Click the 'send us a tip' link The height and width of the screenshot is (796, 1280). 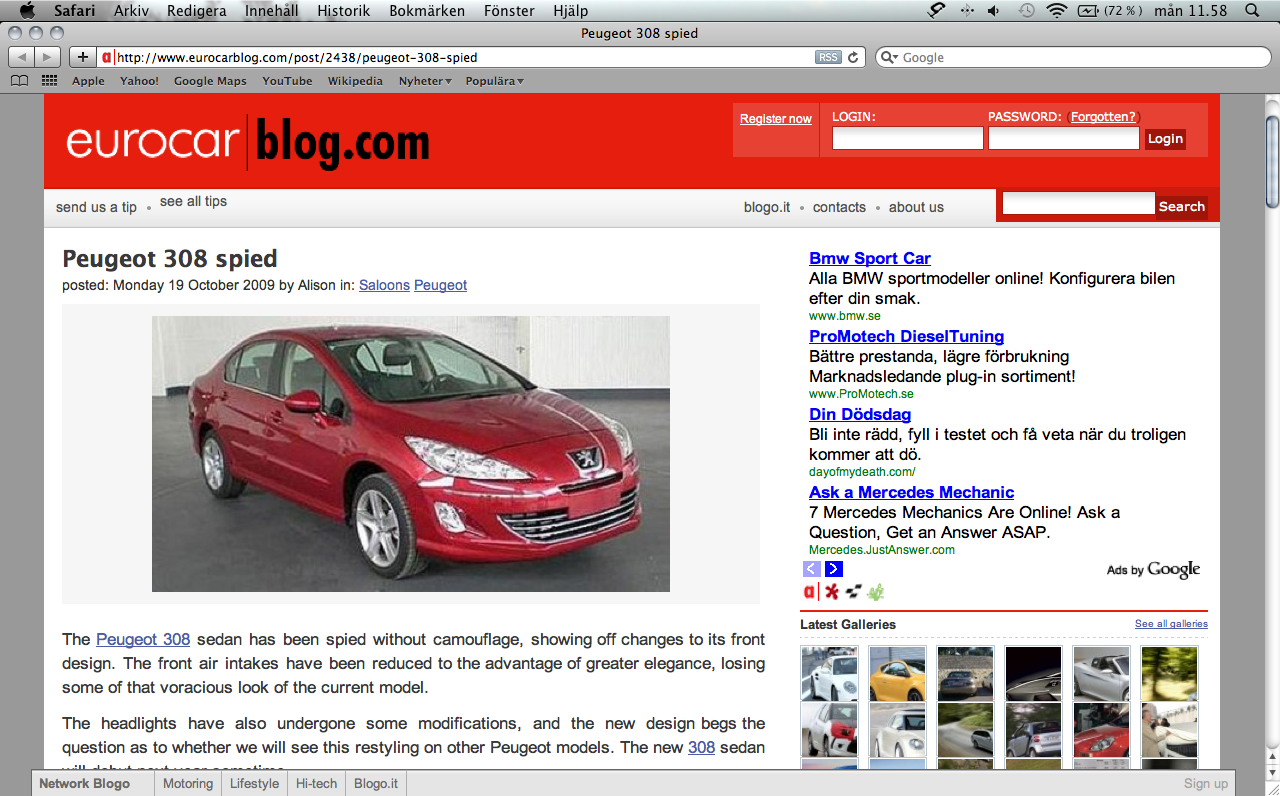click(96, 207)
